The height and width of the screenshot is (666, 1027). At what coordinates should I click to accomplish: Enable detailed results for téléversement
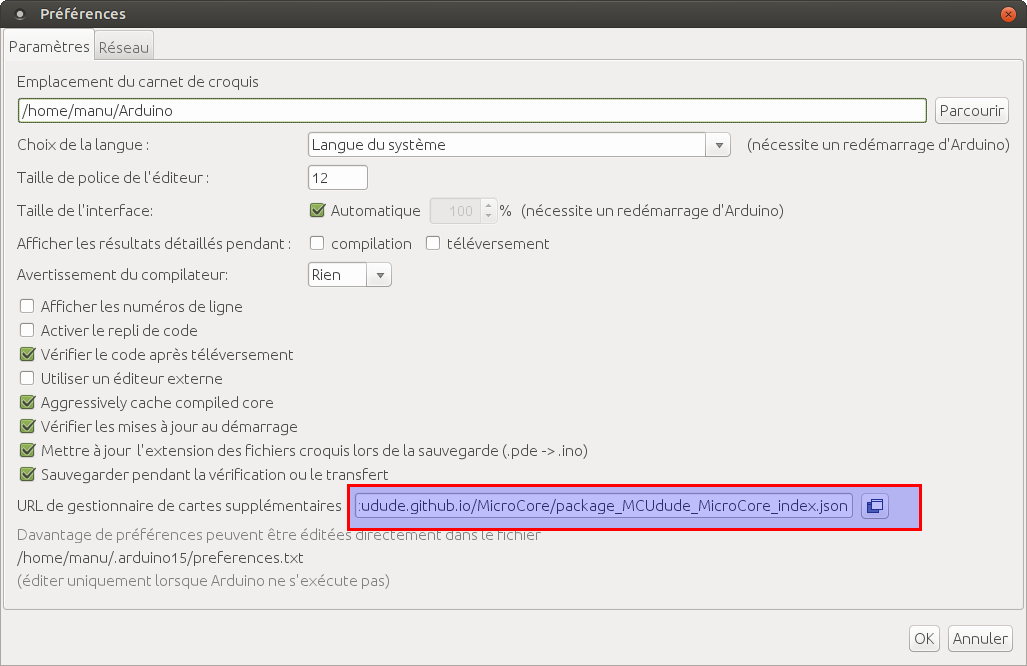[x=433, y=243]
